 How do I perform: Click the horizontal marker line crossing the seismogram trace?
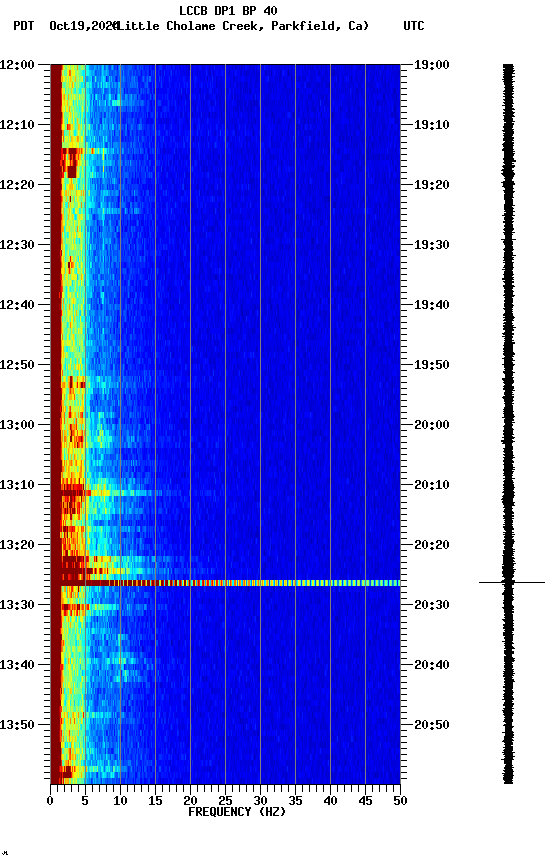click(512, 582)
